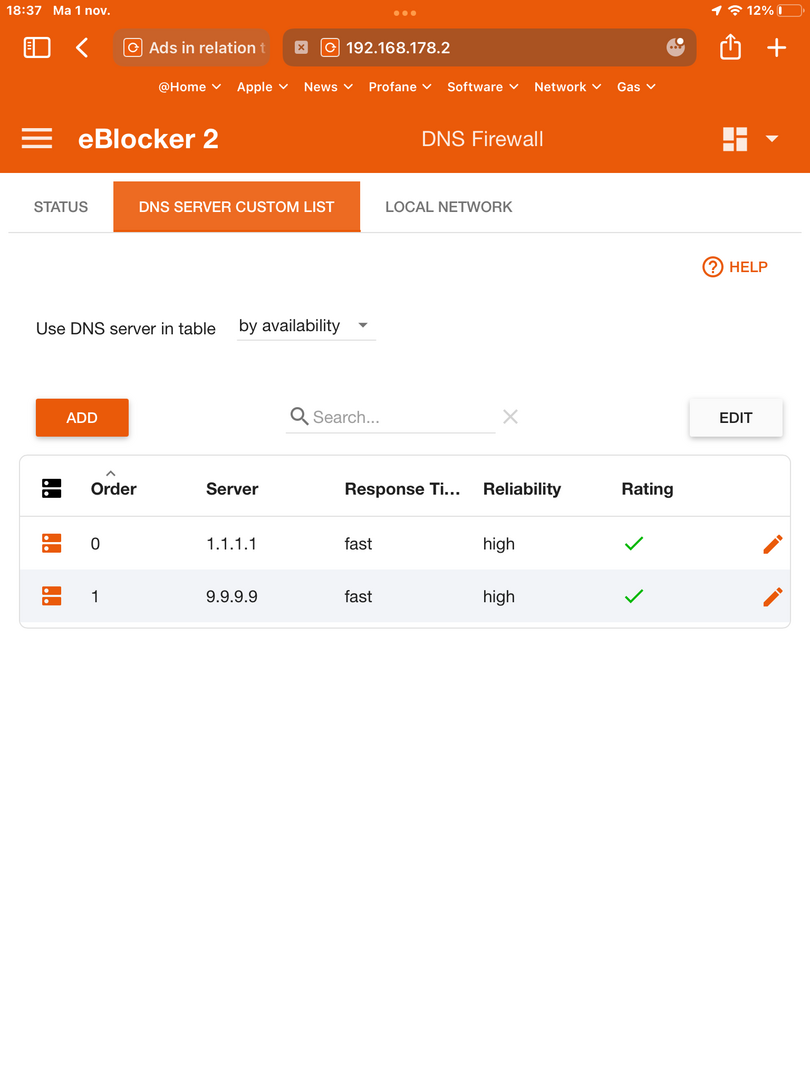The image size is (810, 1080).
Task: Select the 9.9.9.9 server cell
Action: coord(231,596)
